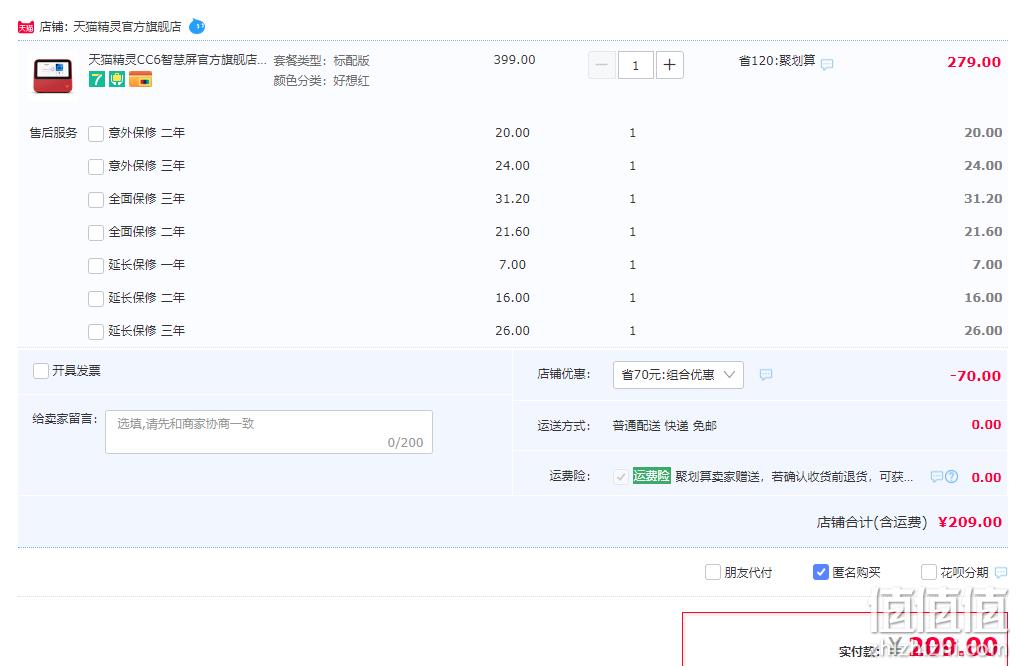Click the store total ¥209.00

click(x=970, y=522)
